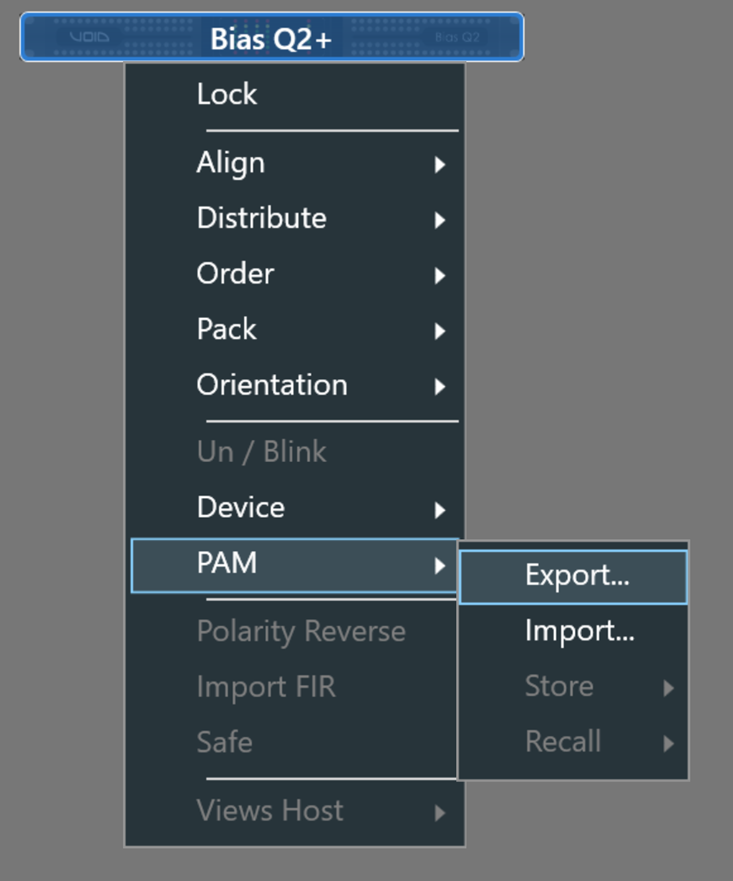Open the Orientation submenu
733x881 pixels.
(x=272, y=385)
